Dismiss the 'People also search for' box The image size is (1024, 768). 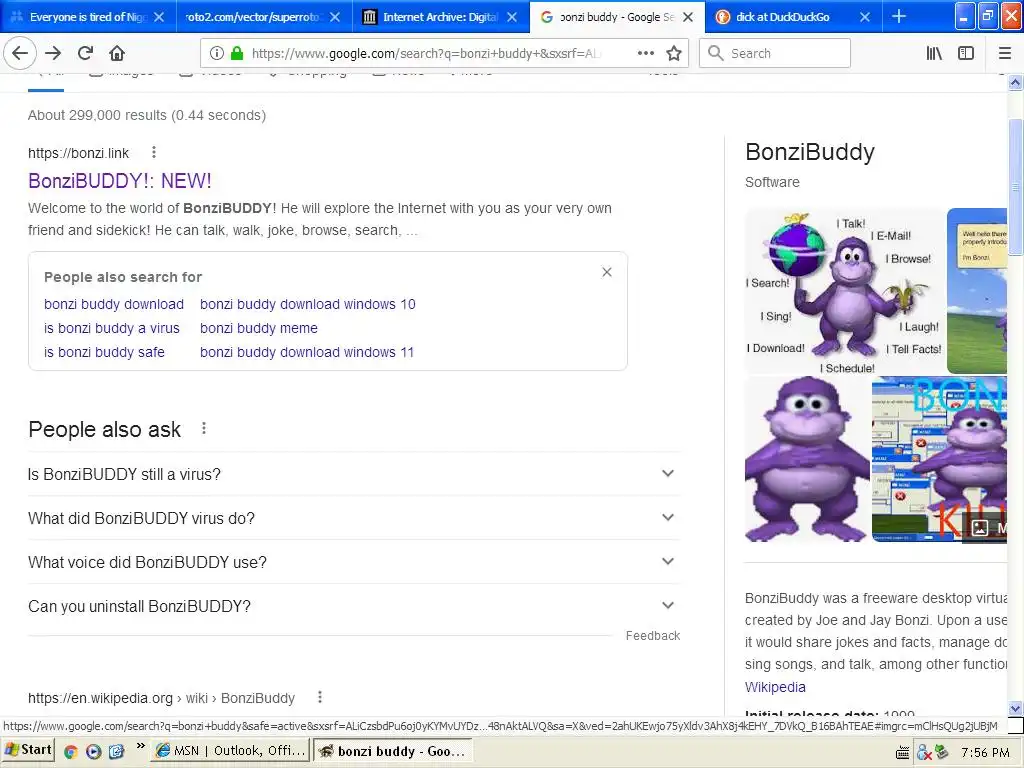pos(607,272)
